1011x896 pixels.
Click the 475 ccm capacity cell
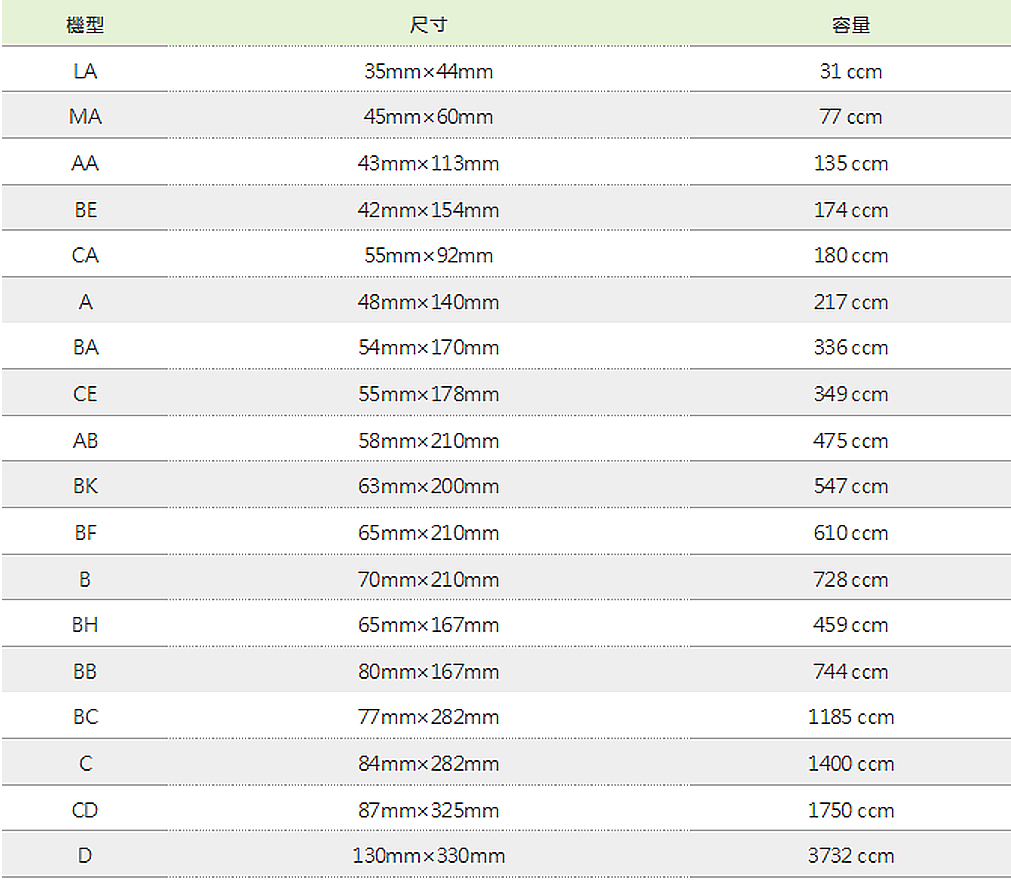[x=850, y=440]
